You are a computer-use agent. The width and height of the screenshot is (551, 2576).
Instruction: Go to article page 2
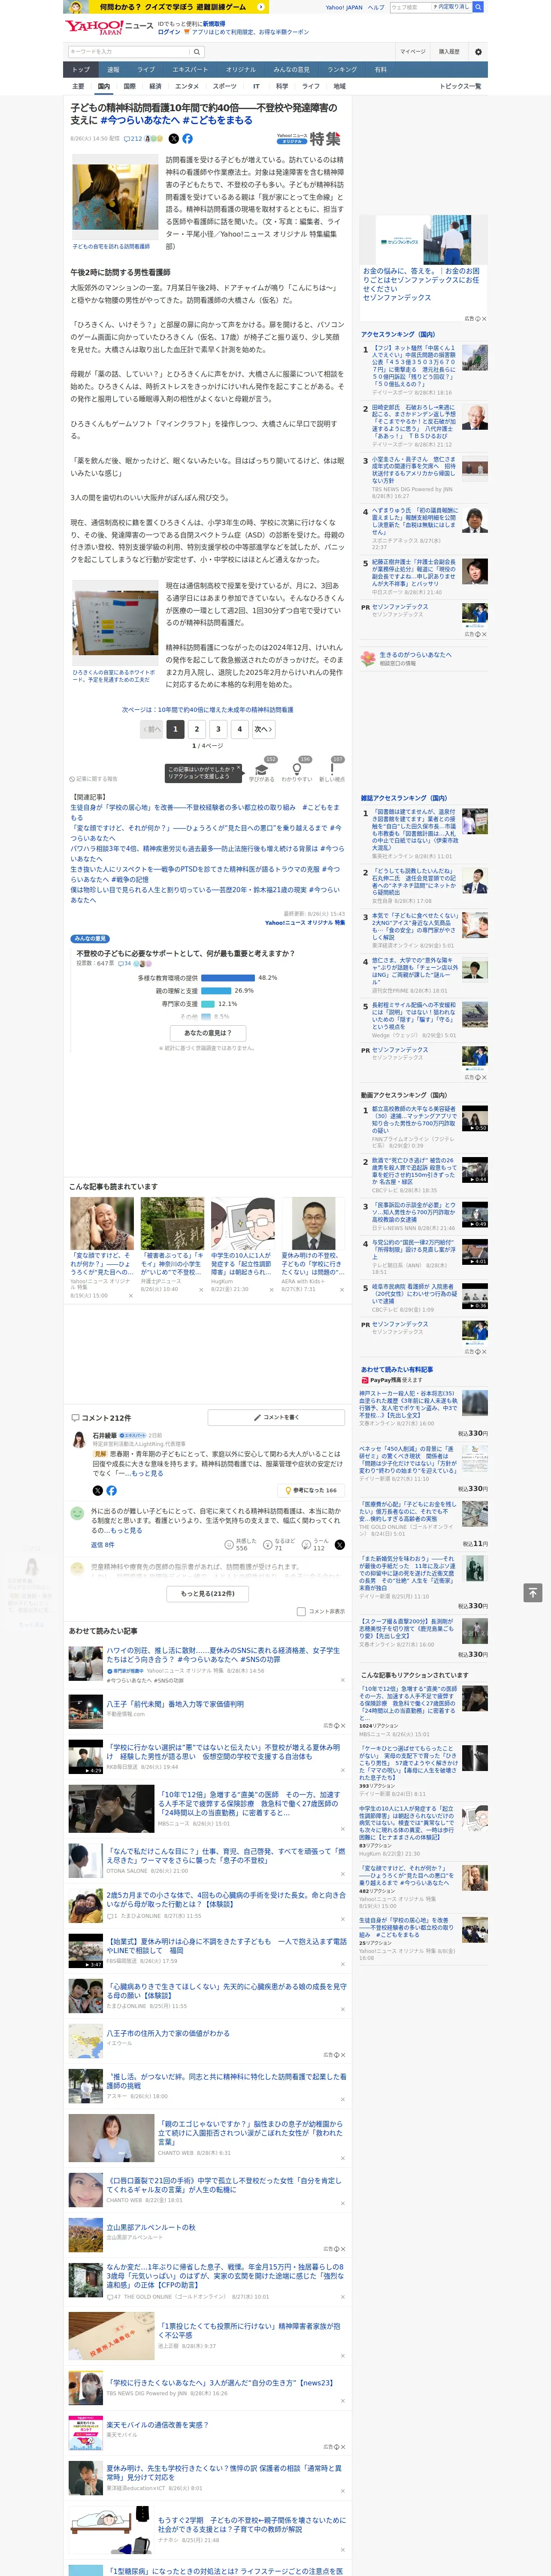pyautogui.click(x=197, y=729)
